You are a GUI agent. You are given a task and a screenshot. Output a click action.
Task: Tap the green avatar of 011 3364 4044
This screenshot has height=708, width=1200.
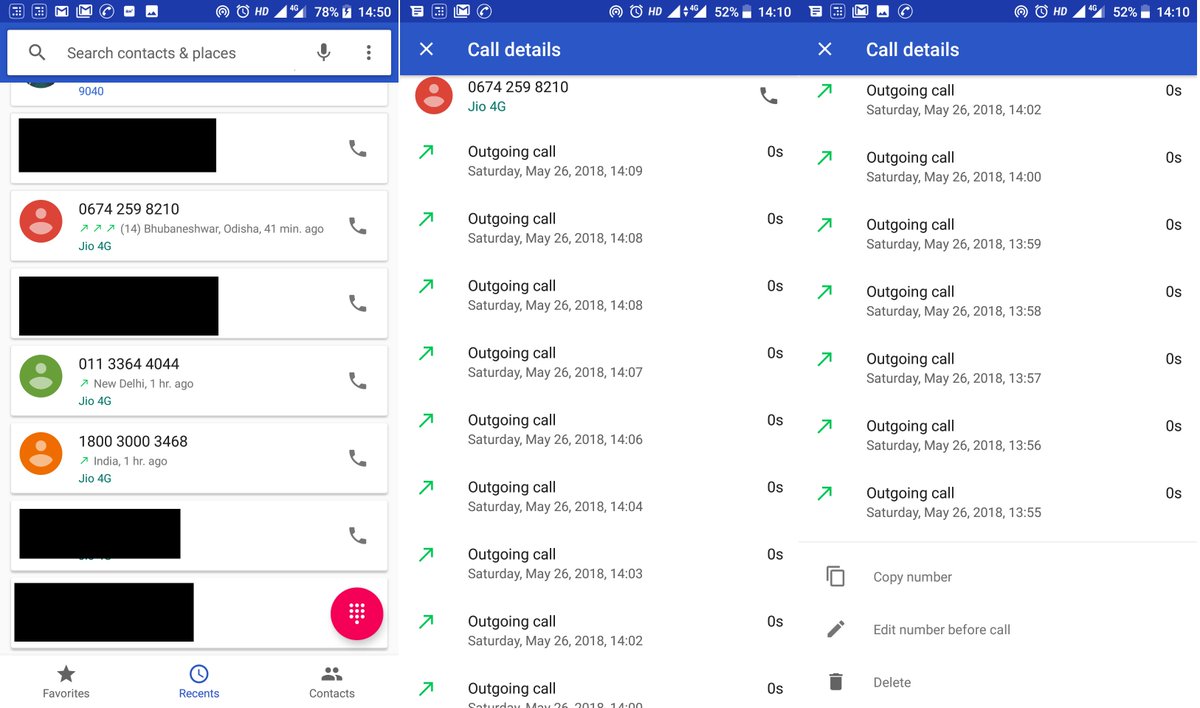41,376
